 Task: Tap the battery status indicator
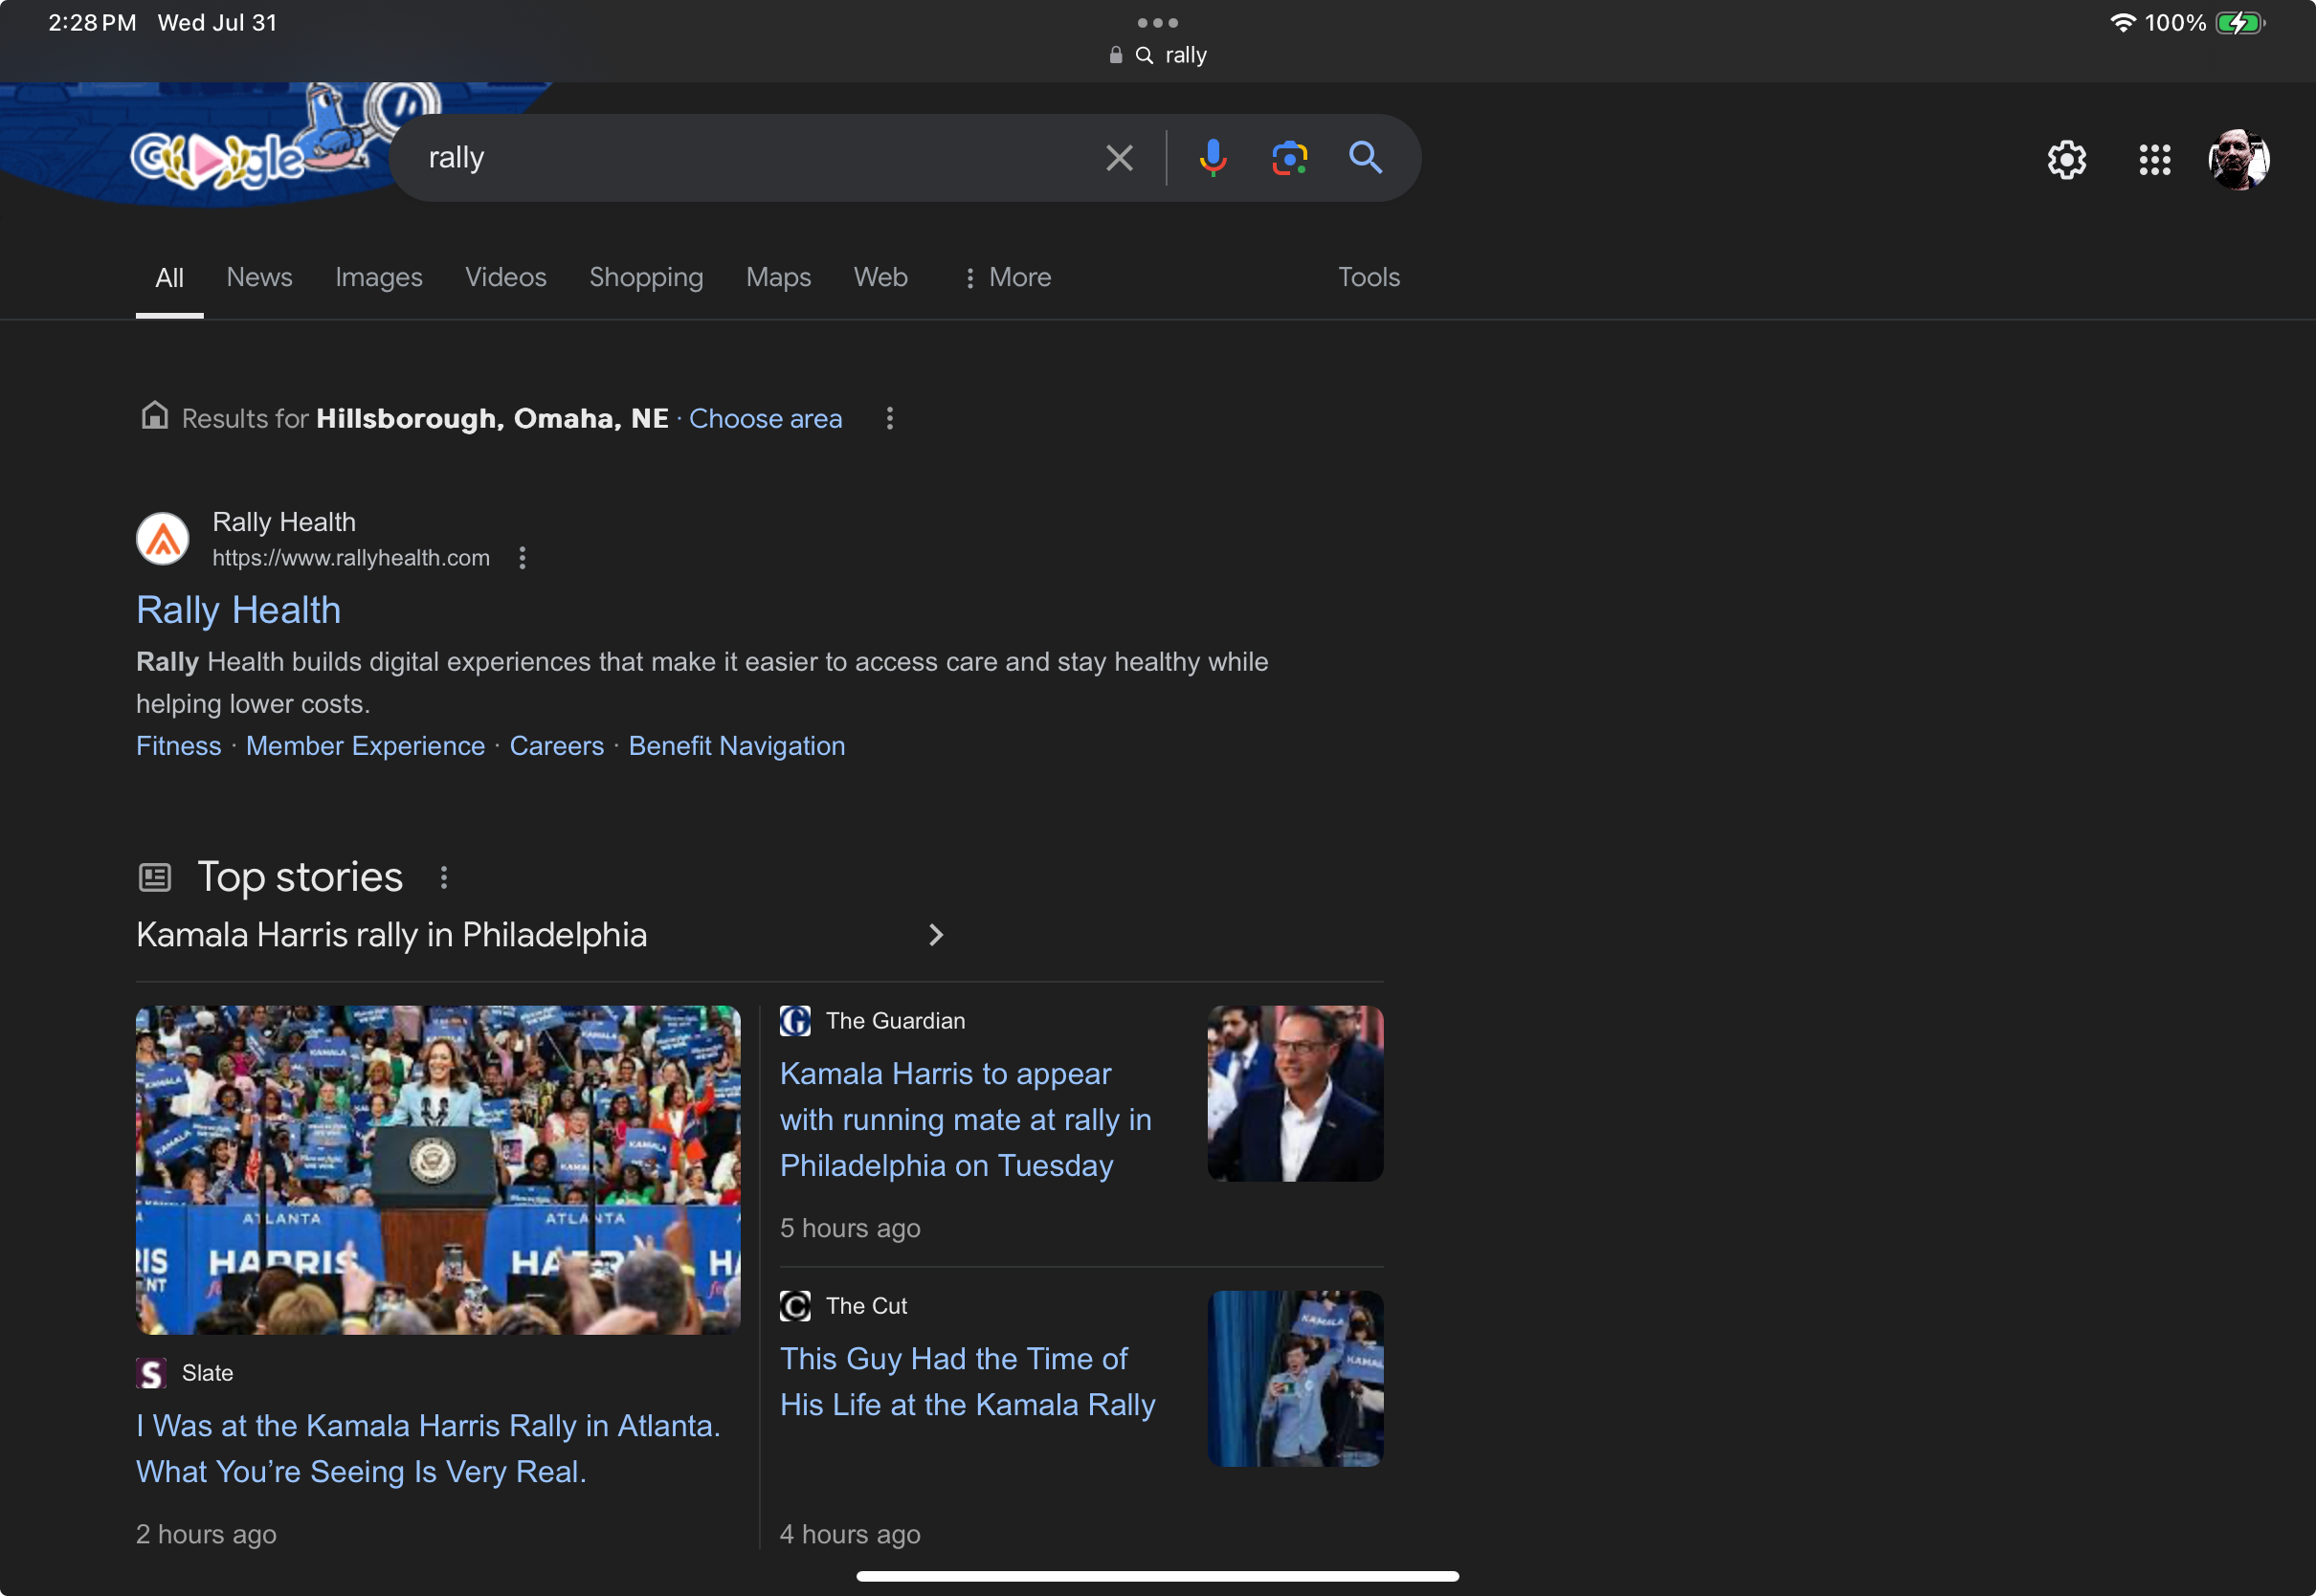point(2239,22)
